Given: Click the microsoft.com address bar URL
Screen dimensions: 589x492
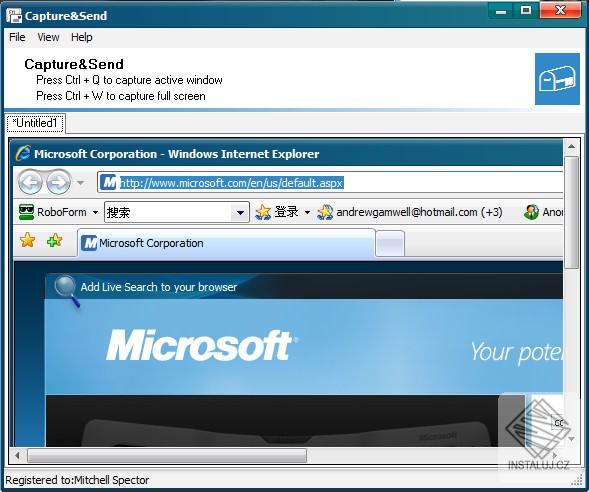Looking at the screenshot, I should click(x=231, y=183).
